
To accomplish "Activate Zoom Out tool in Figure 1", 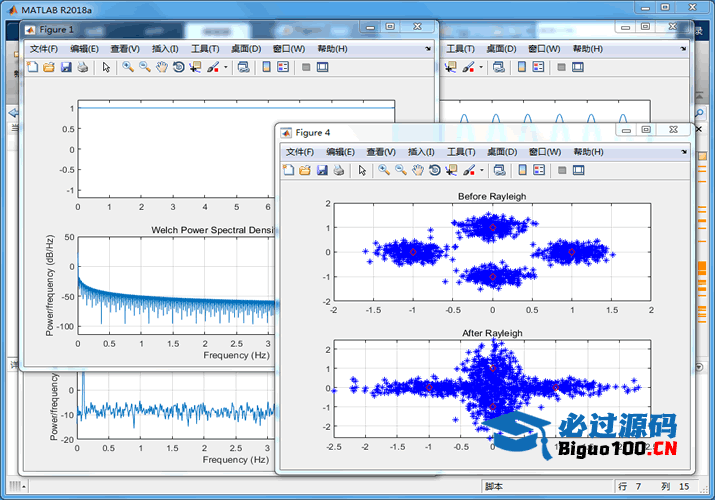I will coord(145,67).
